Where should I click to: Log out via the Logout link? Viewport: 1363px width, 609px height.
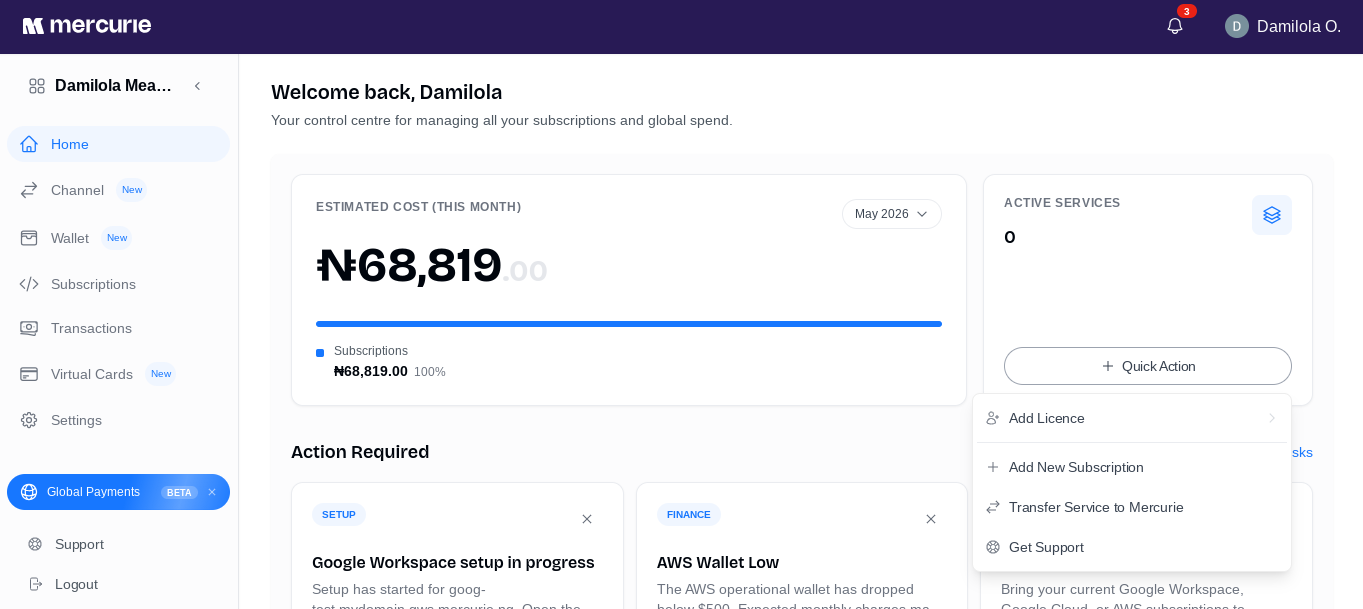[76, 584]
